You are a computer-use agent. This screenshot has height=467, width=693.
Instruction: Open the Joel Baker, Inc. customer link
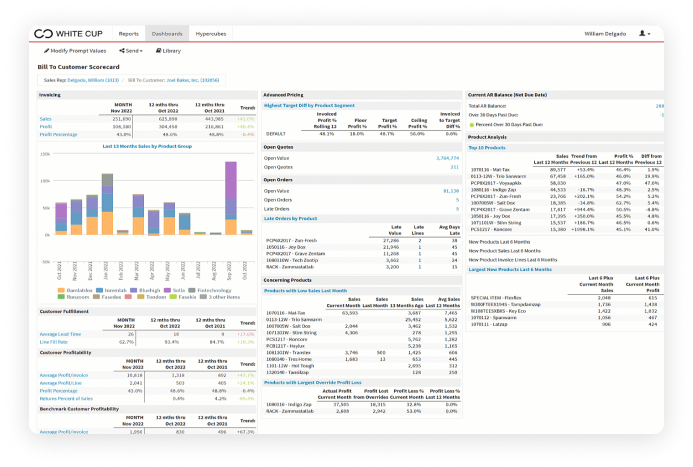tap(190, 79)
